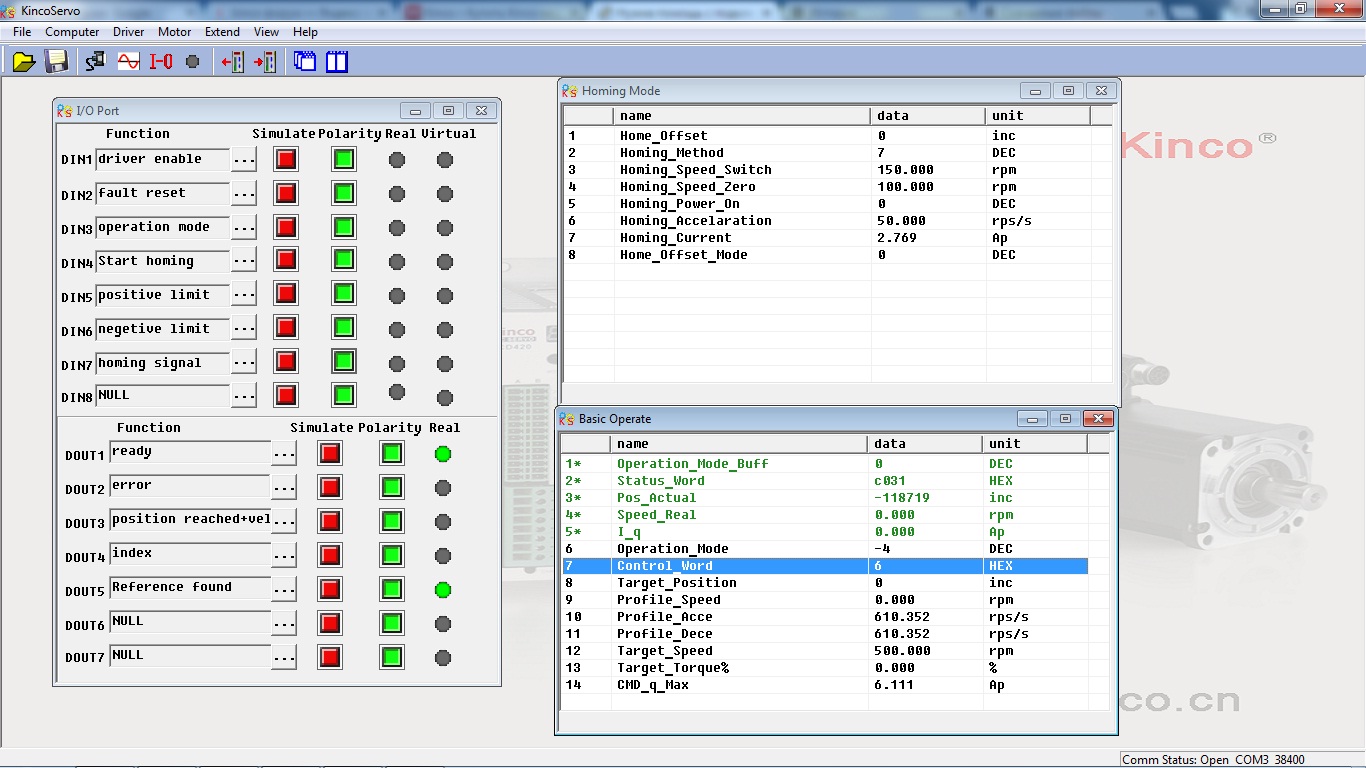This screenshot has height=768, width=1366.
Task: Click the tile windows toolbar icon
Action: tap(337, 62)
